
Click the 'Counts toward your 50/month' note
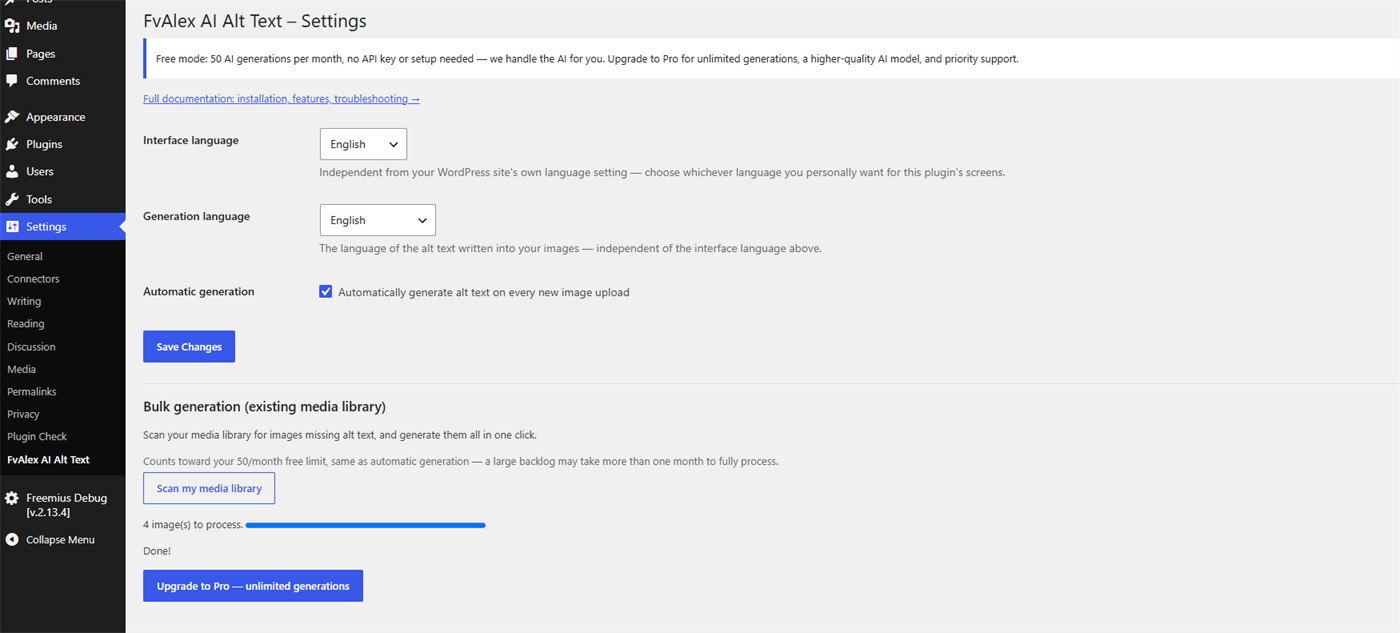[460, 462]
